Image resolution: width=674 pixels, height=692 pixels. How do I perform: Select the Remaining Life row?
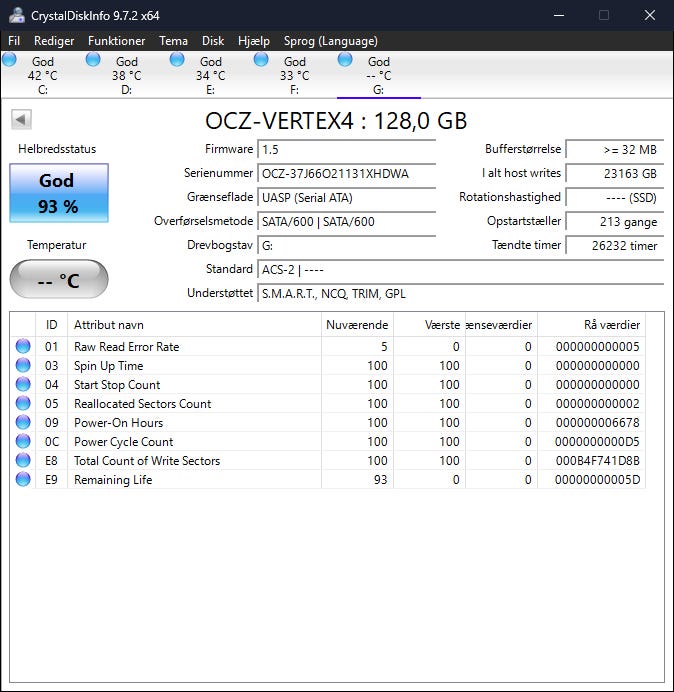pos(328,479)
